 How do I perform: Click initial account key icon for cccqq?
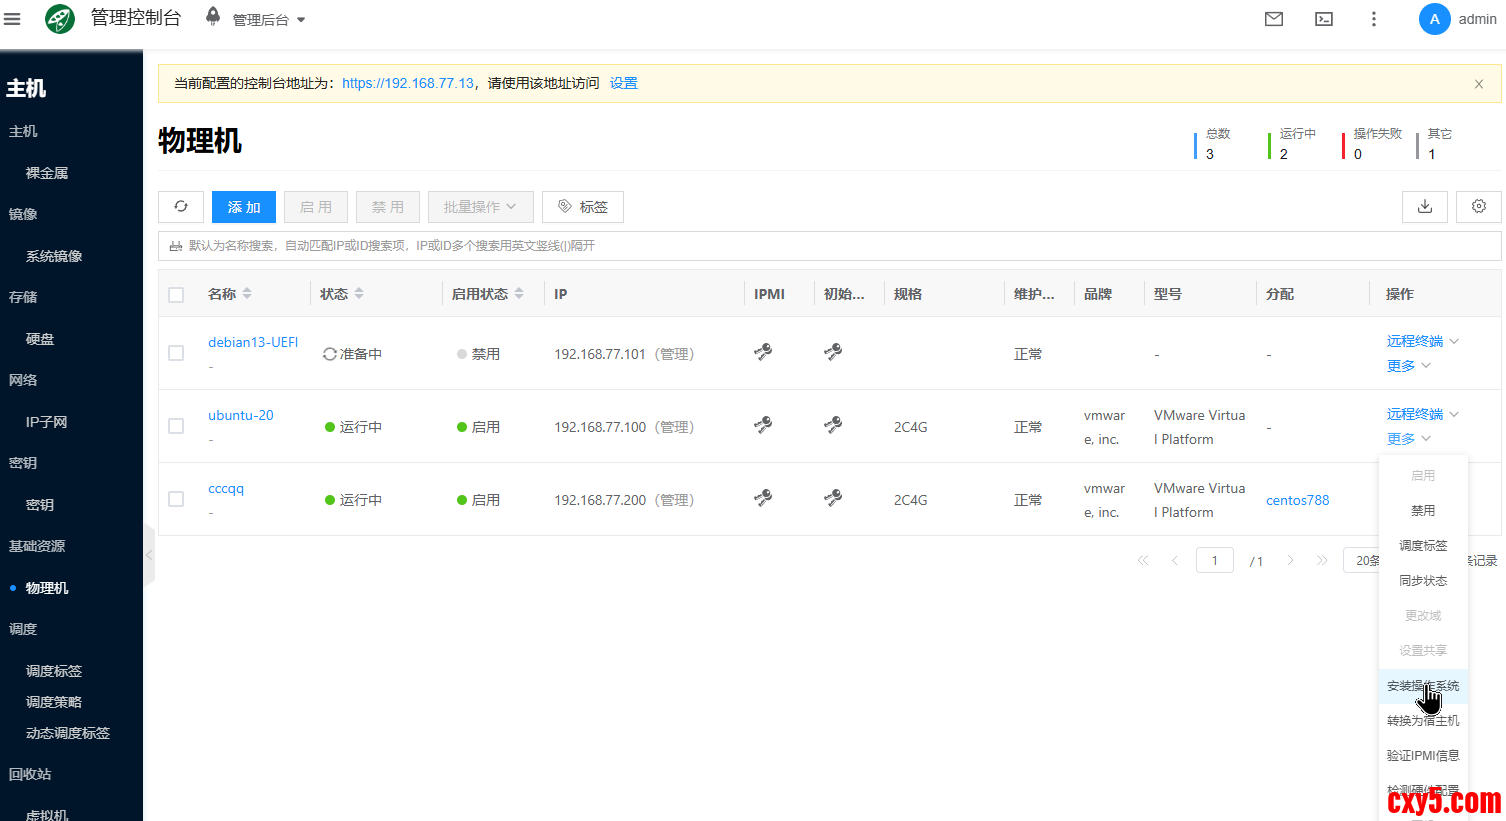click(833, 498)
